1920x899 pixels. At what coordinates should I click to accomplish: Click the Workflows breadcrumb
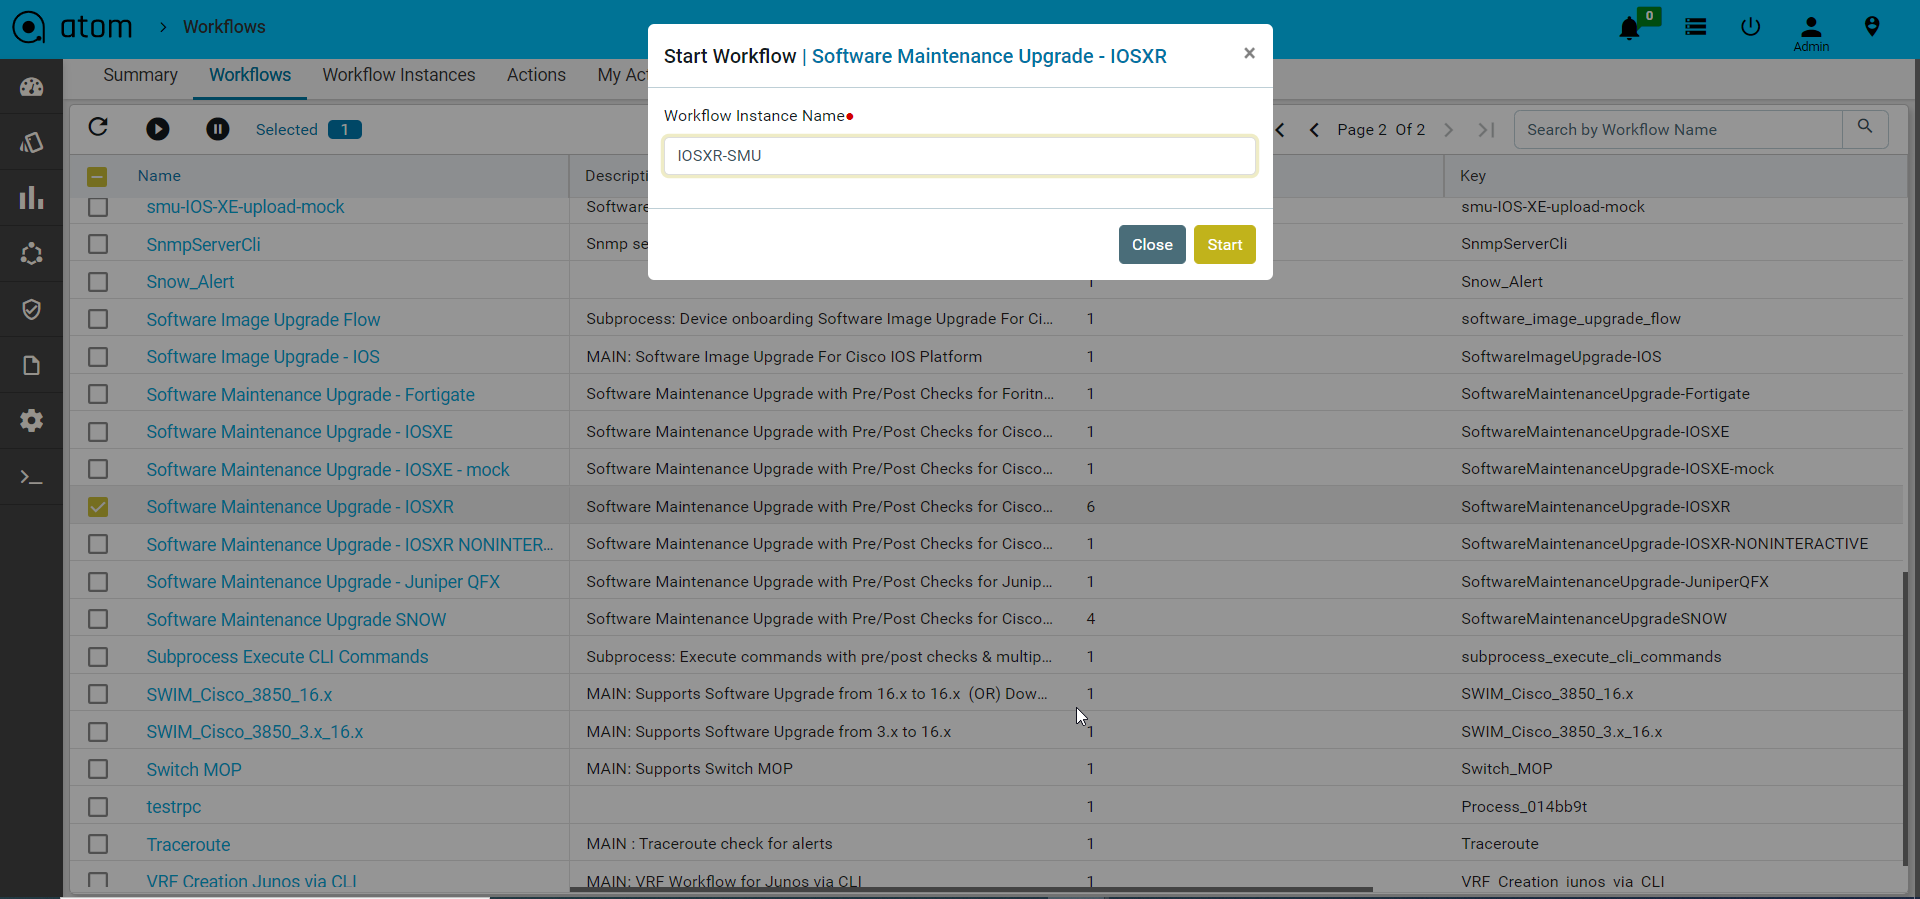point(224,27)
